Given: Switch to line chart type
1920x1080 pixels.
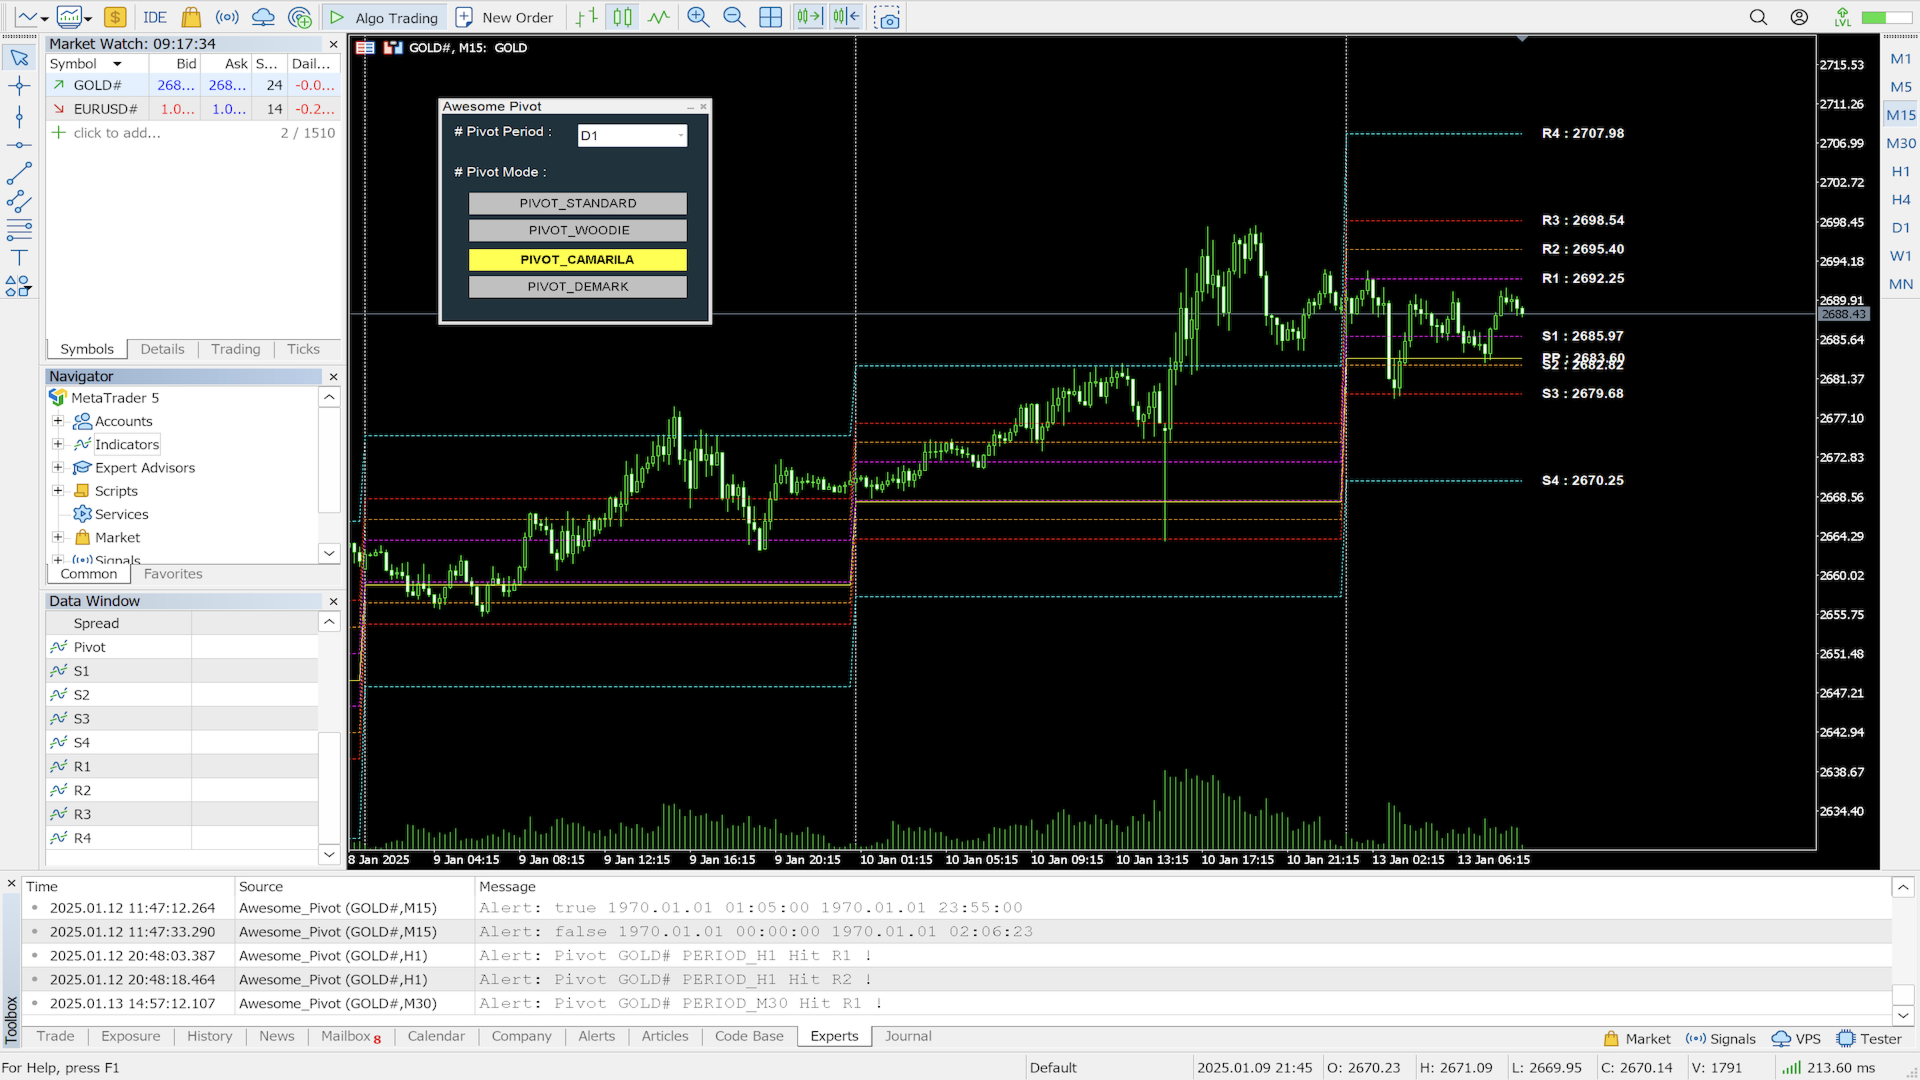Looking at the screenshot, I should tap(658, 17).
